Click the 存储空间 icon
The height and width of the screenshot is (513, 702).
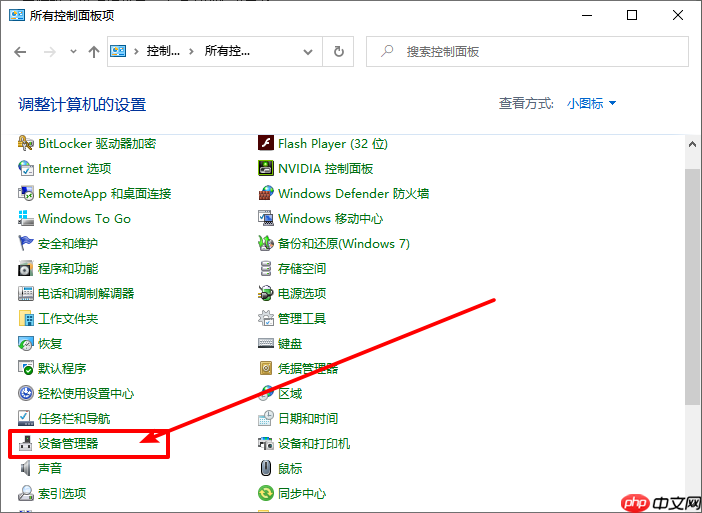(x=266, y=269)
